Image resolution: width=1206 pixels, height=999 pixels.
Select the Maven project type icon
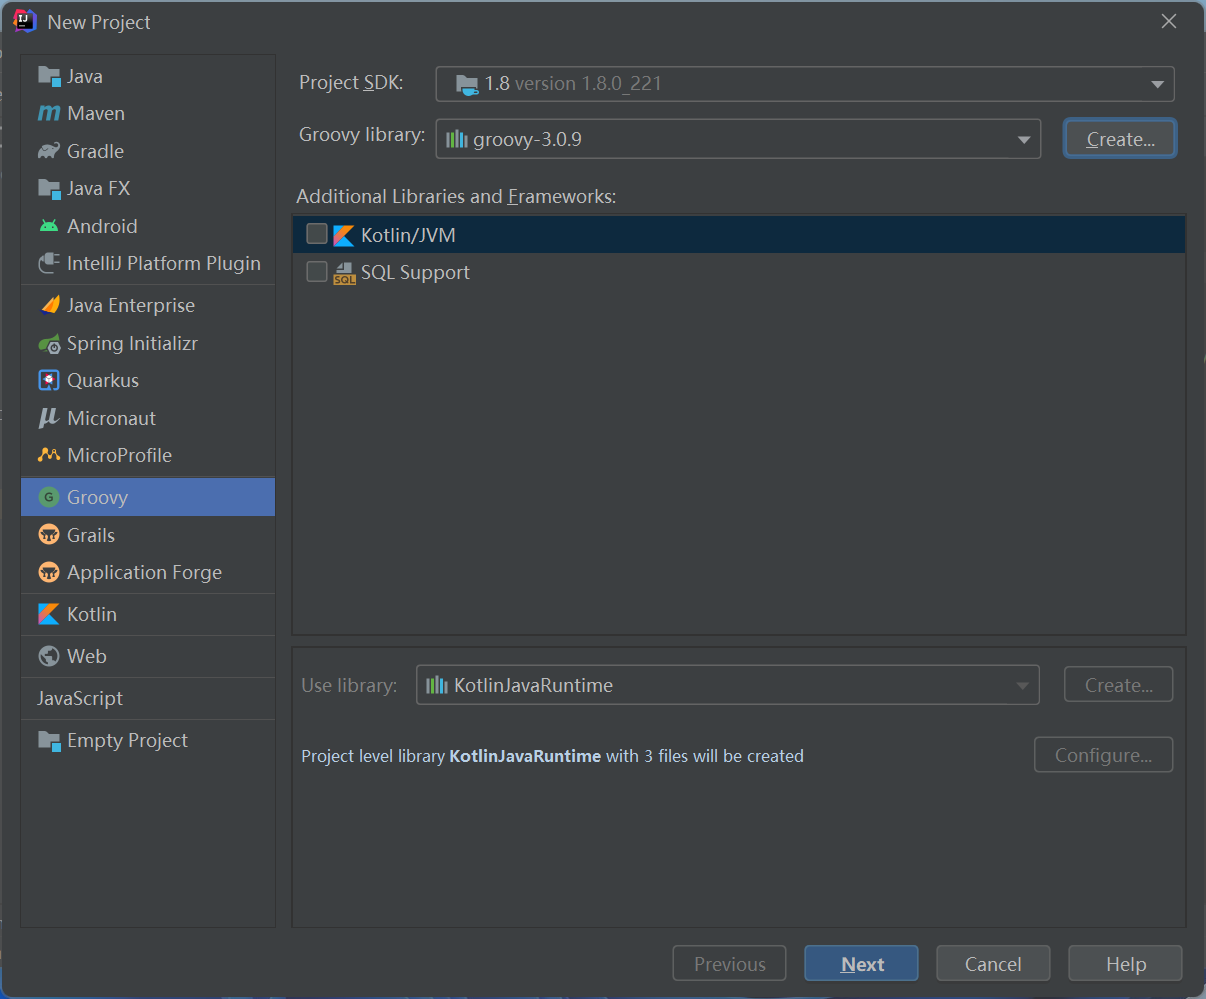click(x=49, y=114)
